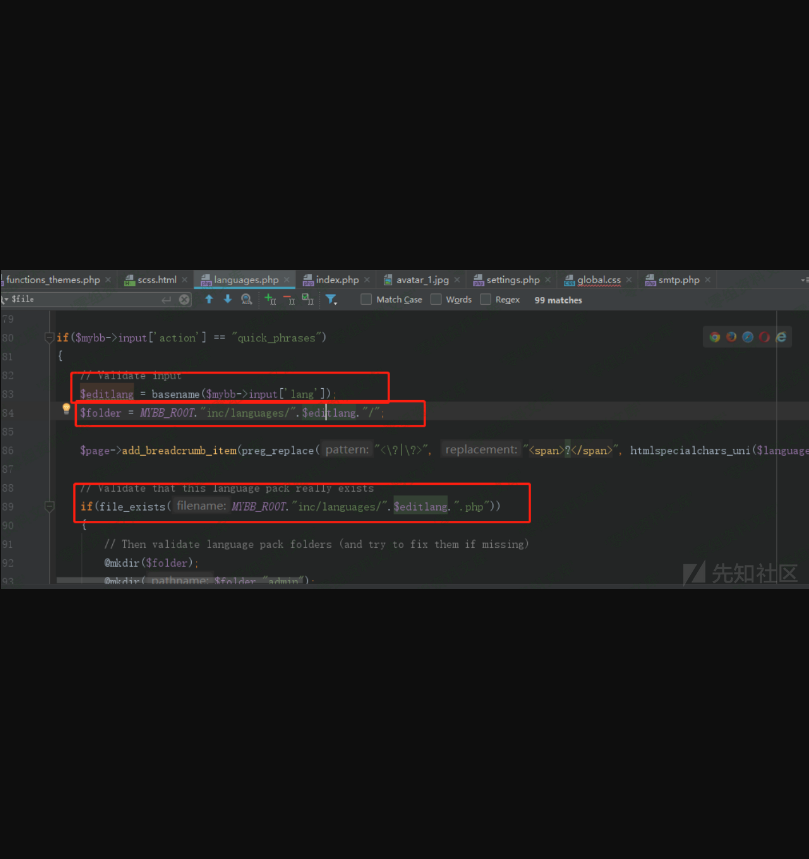
Task: Collapse the file_exists block at line 89
Action: [x=49, y=508]
